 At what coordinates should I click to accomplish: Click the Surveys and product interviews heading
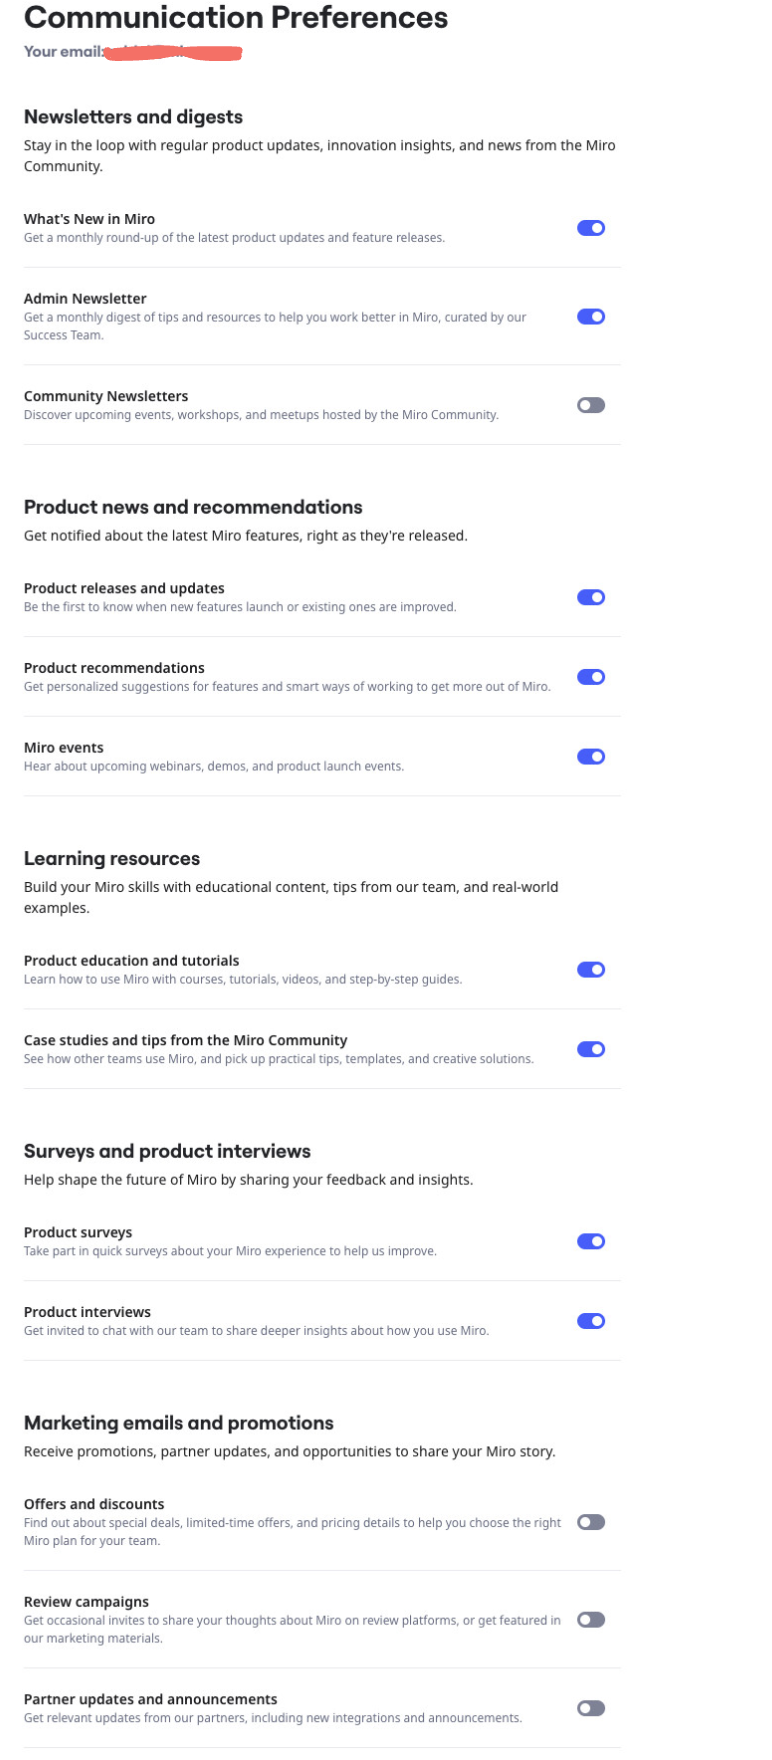pos(167,1151)
